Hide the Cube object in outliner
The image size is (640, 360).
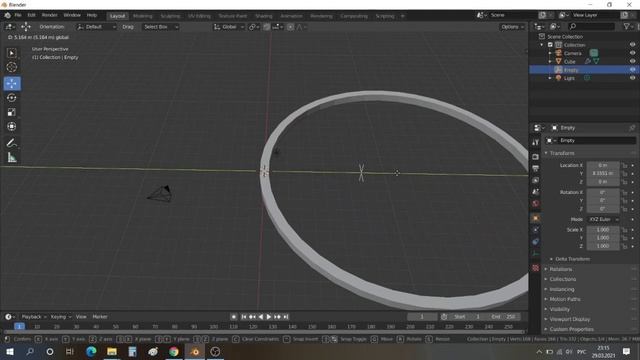point(632,61)
